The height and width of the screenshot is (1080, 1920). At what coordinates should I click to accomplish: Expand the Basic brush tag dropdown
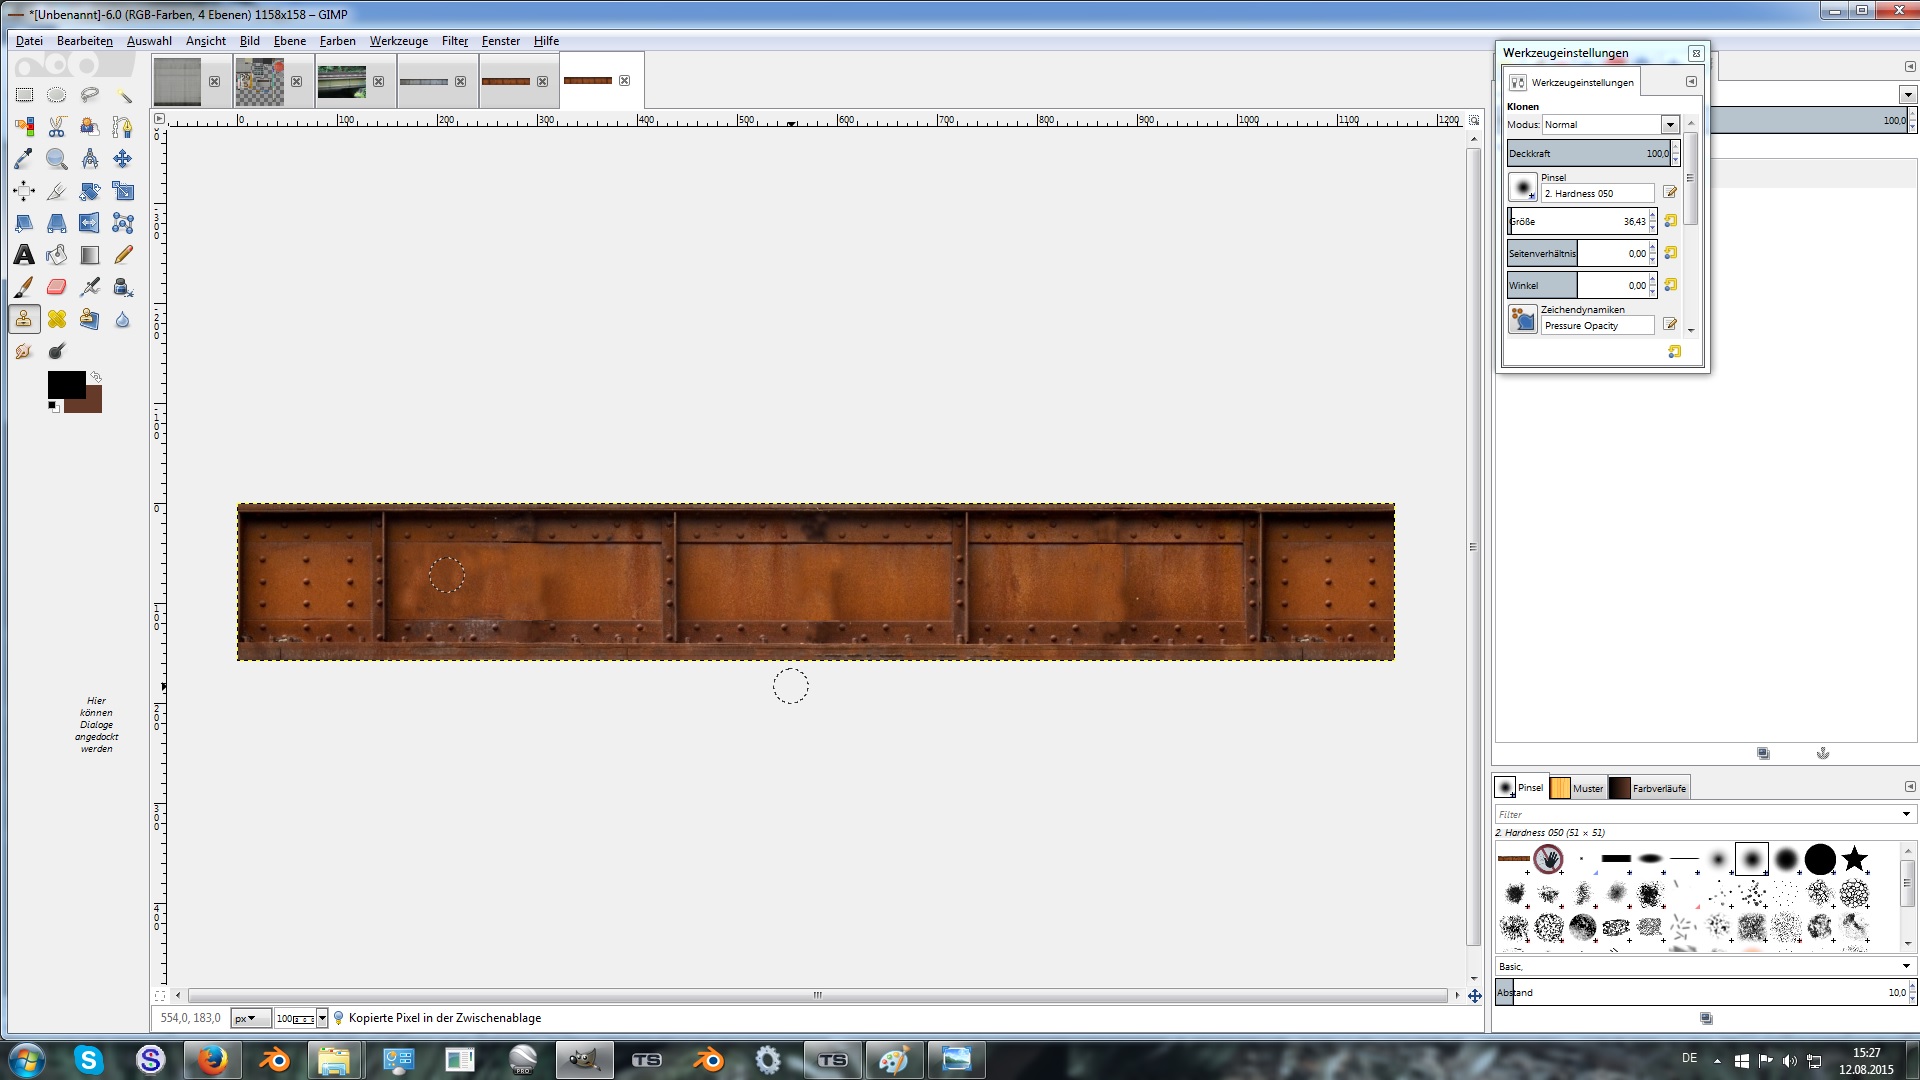(x=1905, y=966)
